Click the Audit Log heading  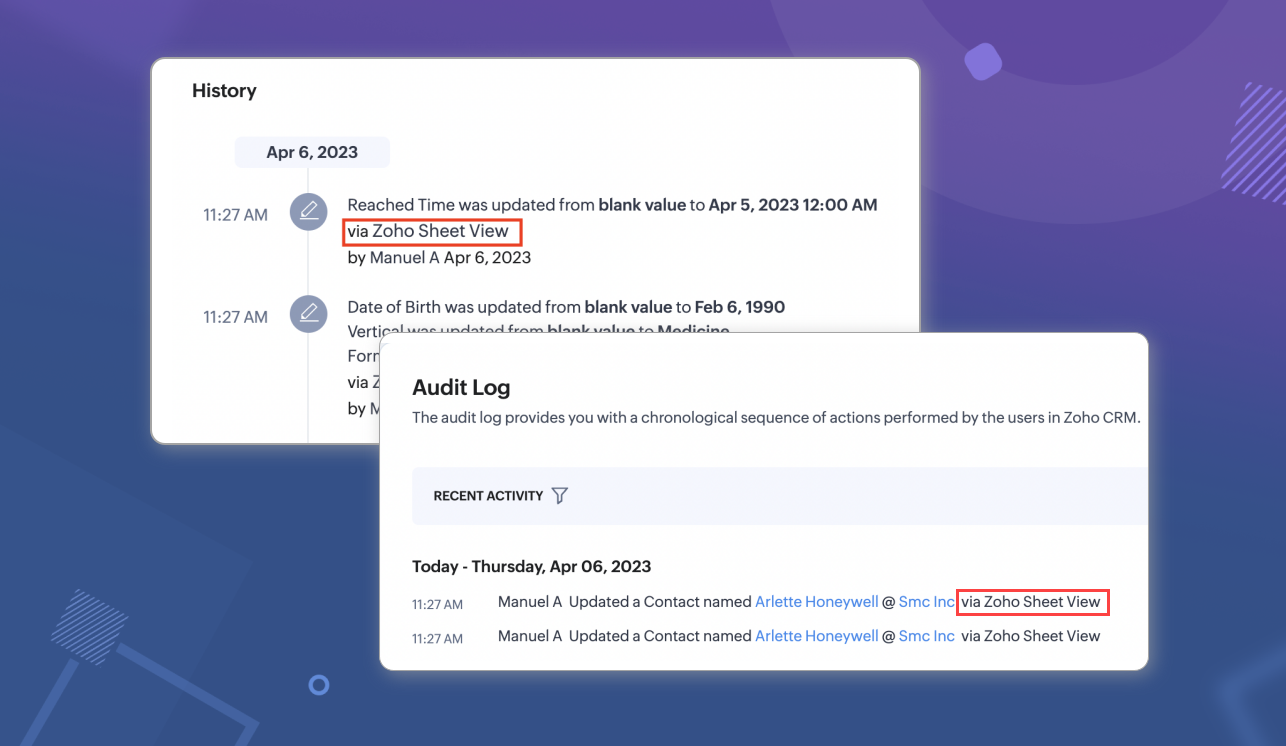461,388
